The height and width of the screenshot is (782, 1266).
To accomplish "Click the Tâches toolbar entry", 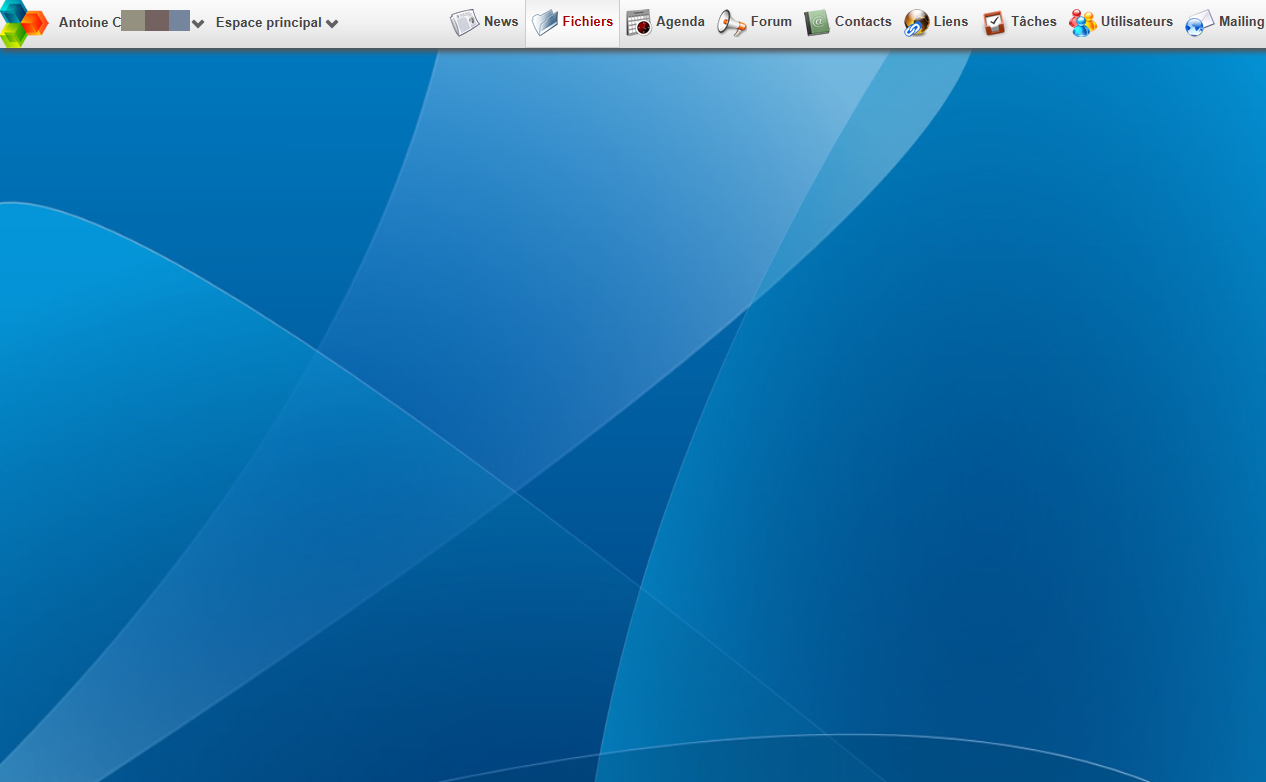I will [x=1034, y=21].
